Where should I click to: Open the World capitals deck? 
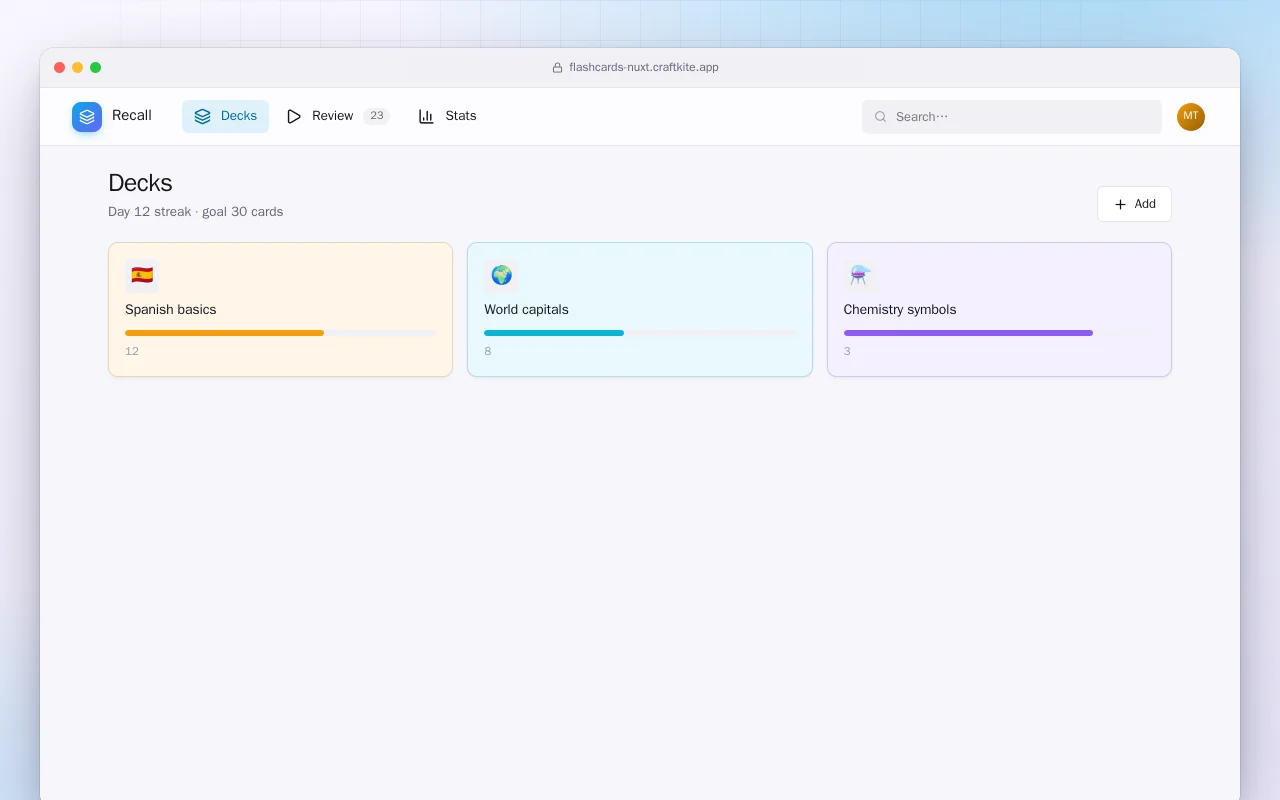pos(640,310)
